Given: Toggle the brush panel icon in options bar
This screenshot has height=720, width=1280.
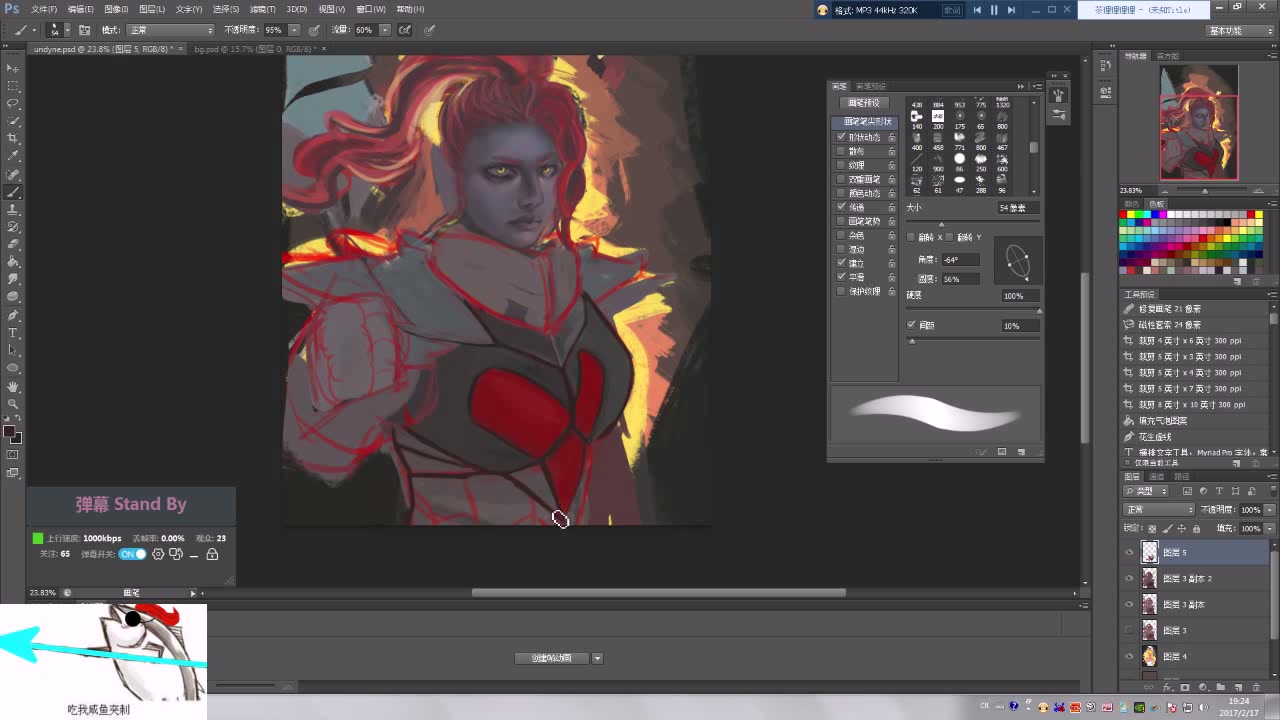Looking at the screenshot, I should point(84,30).
